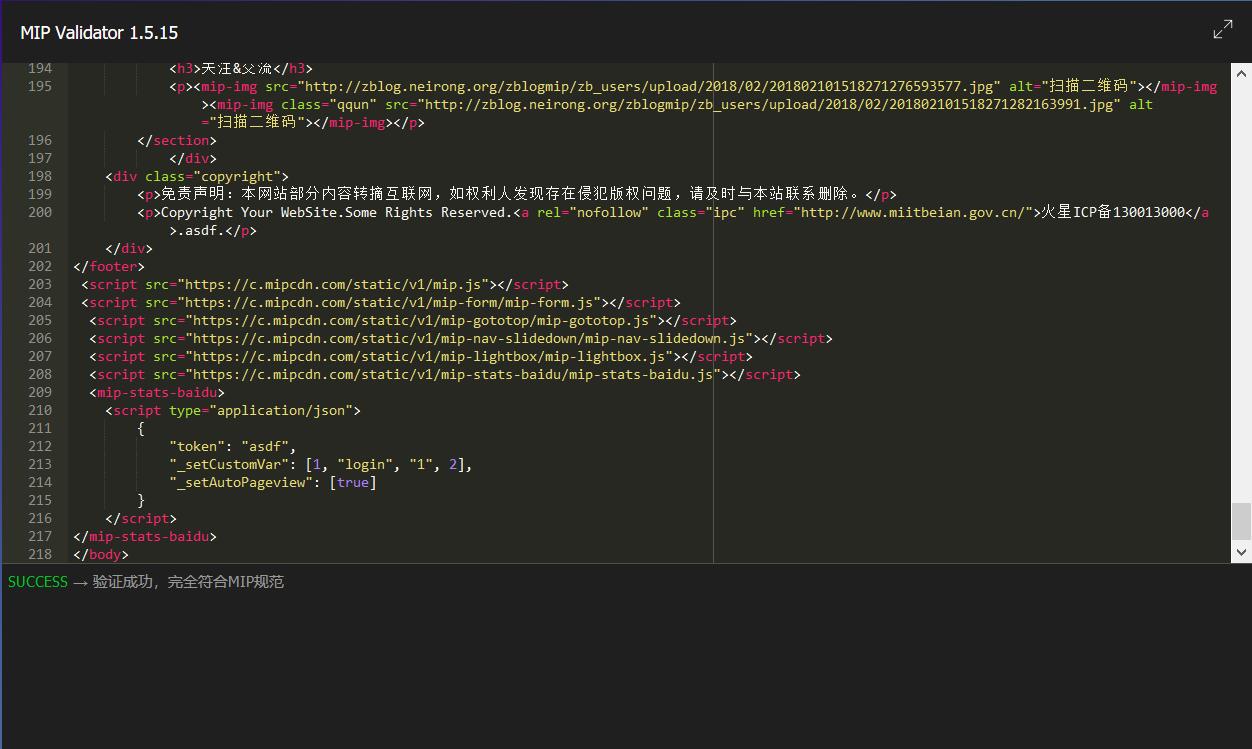Click the opening mip-stats-baidu tag

(157, 393)
